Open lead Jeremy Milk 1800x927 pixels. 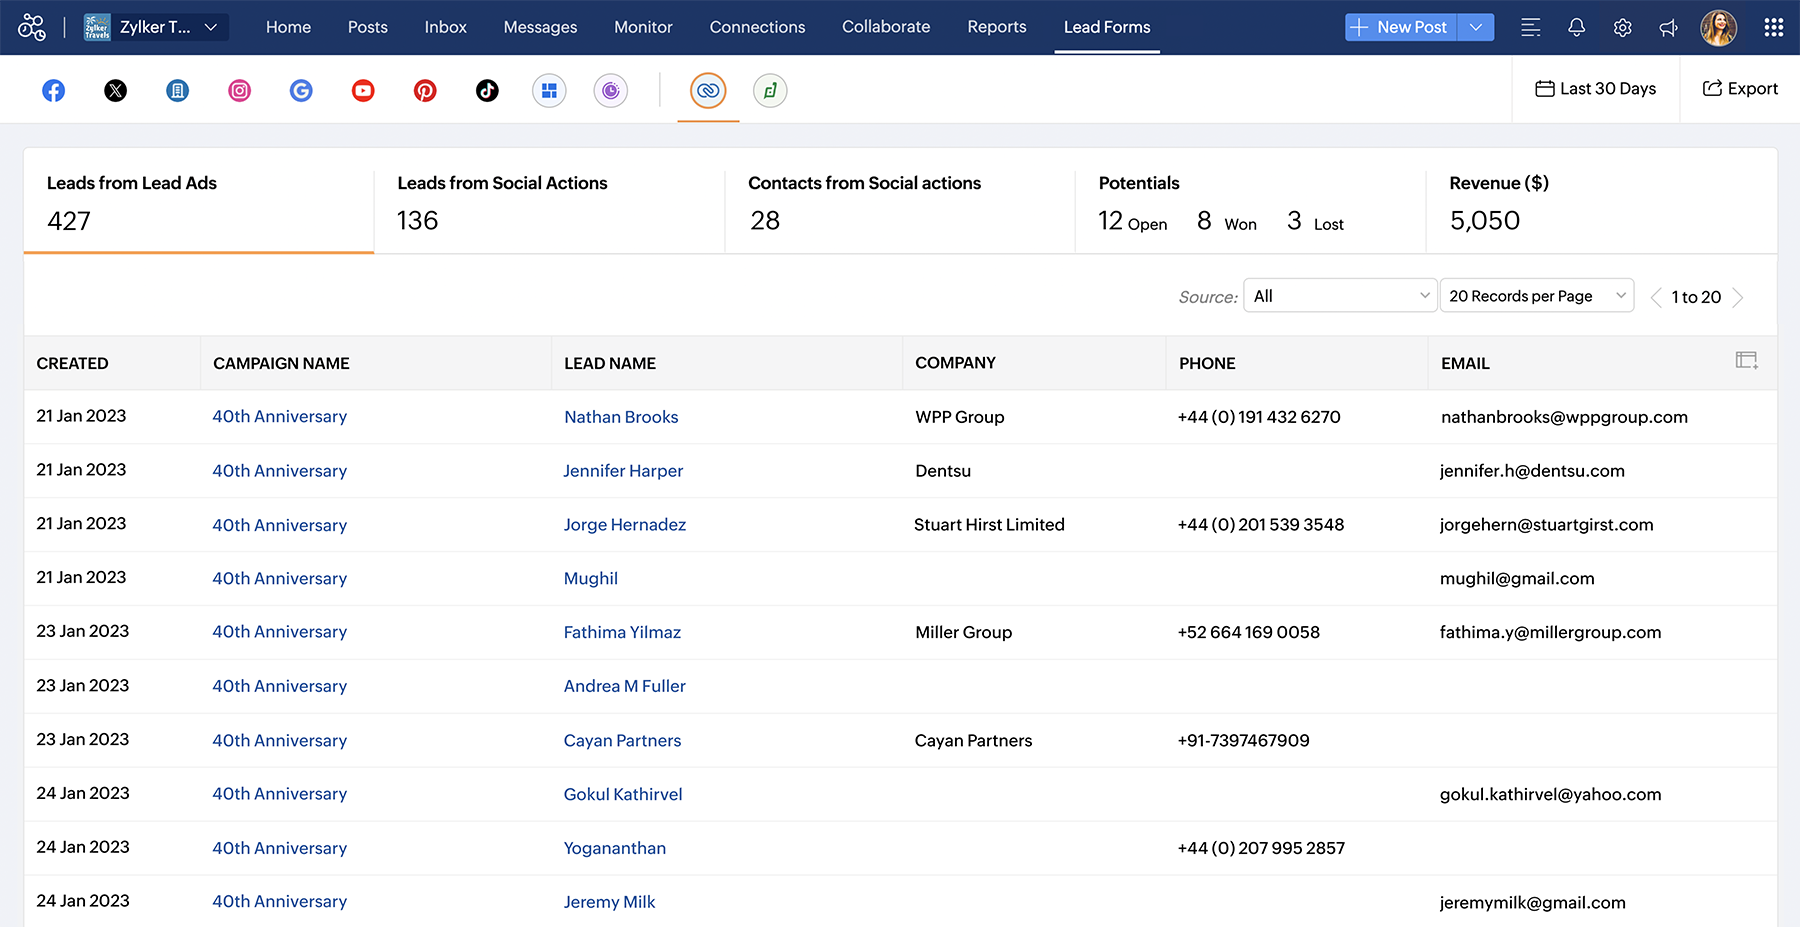(609, 902)
